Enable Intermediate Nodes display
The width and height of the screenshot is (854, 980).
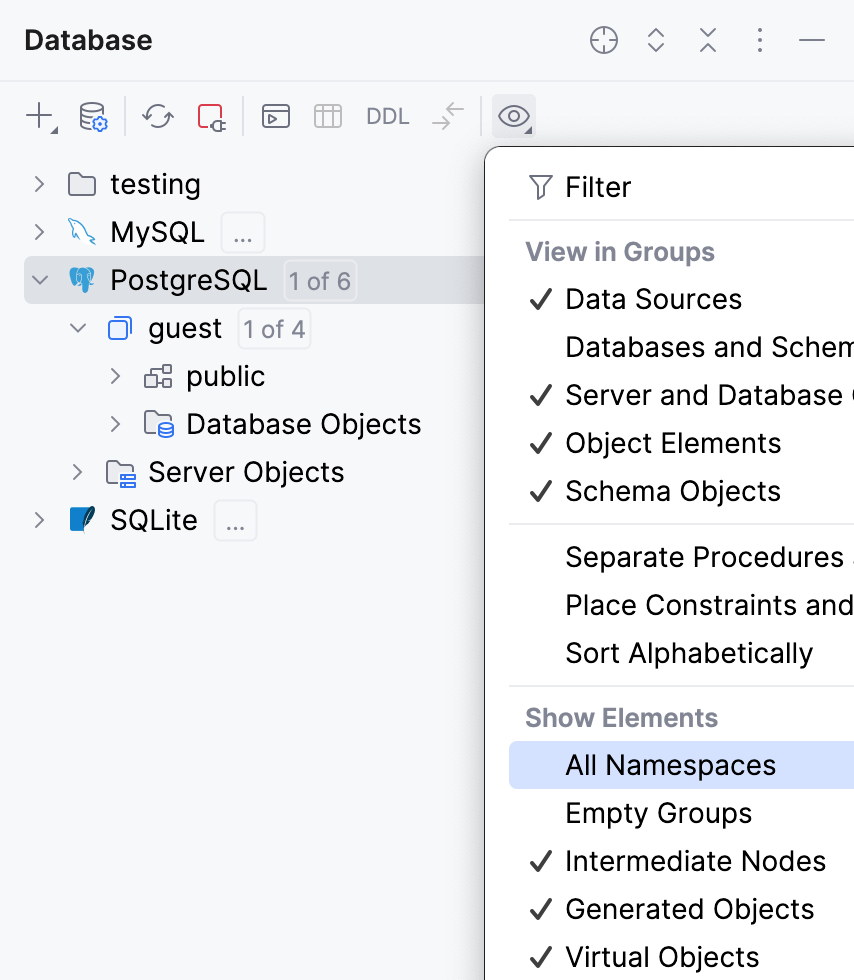tap(695, 861)
